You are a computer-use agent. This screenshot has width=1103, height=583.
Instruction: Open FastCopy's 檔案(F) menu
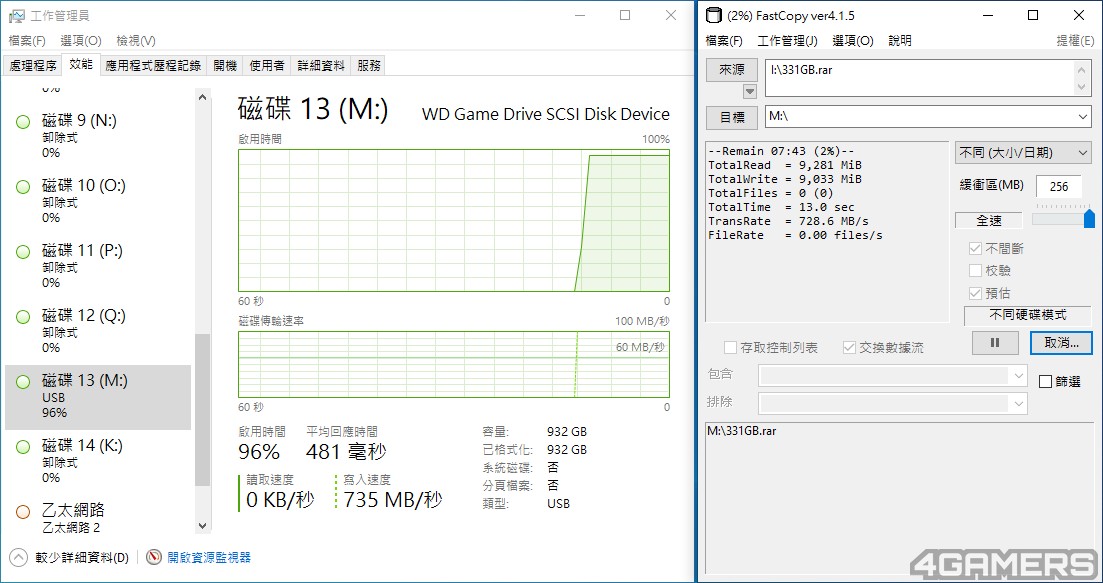(x=724, y=41)
